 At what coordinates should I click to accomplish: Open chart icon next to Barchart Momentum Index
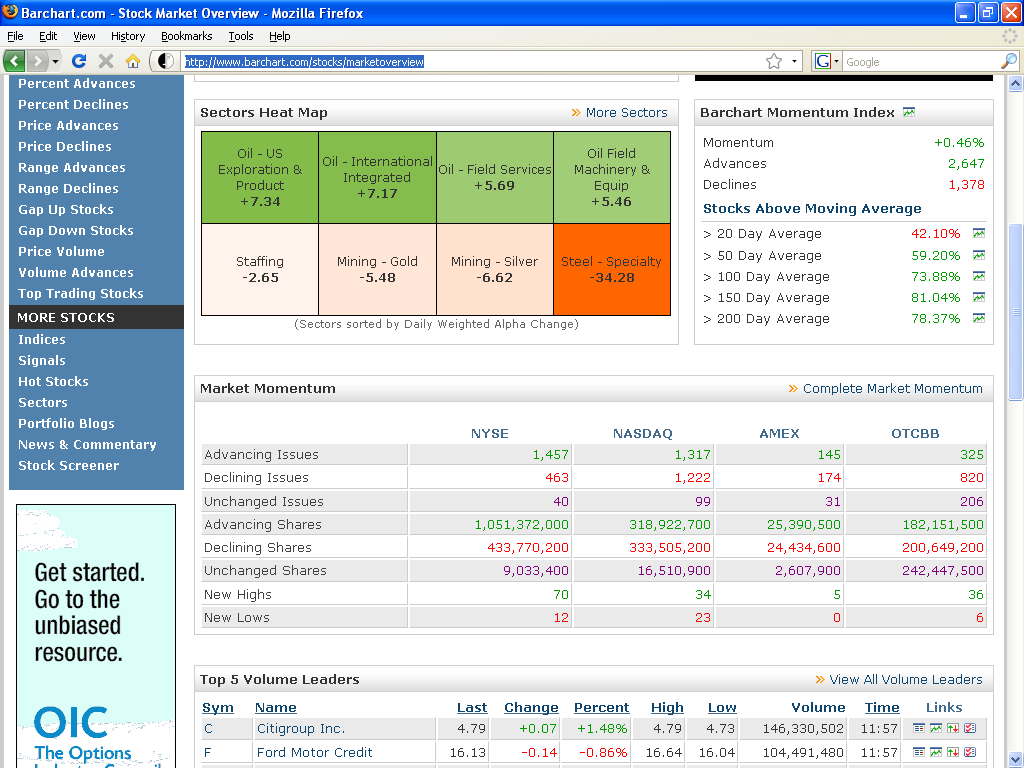point(908,112)
